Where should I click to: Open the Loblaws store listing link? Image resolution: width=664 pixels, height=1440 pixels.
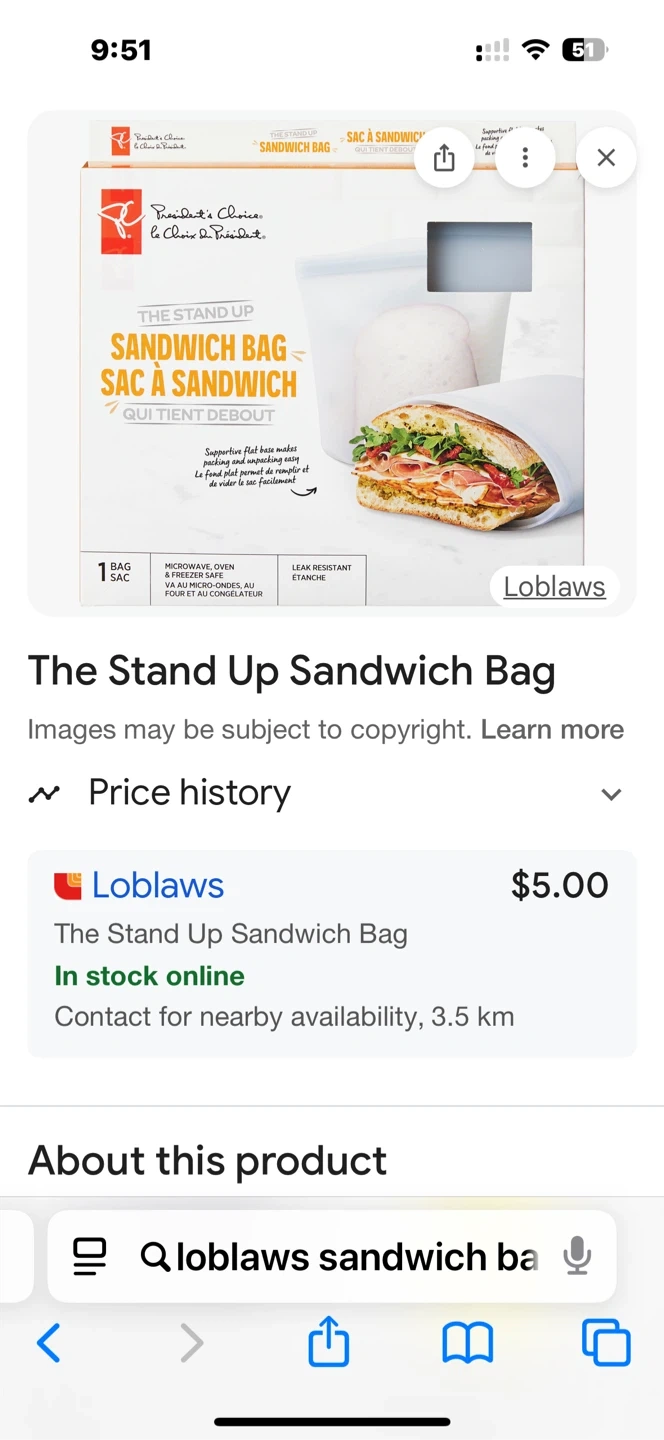pos(158,885)
